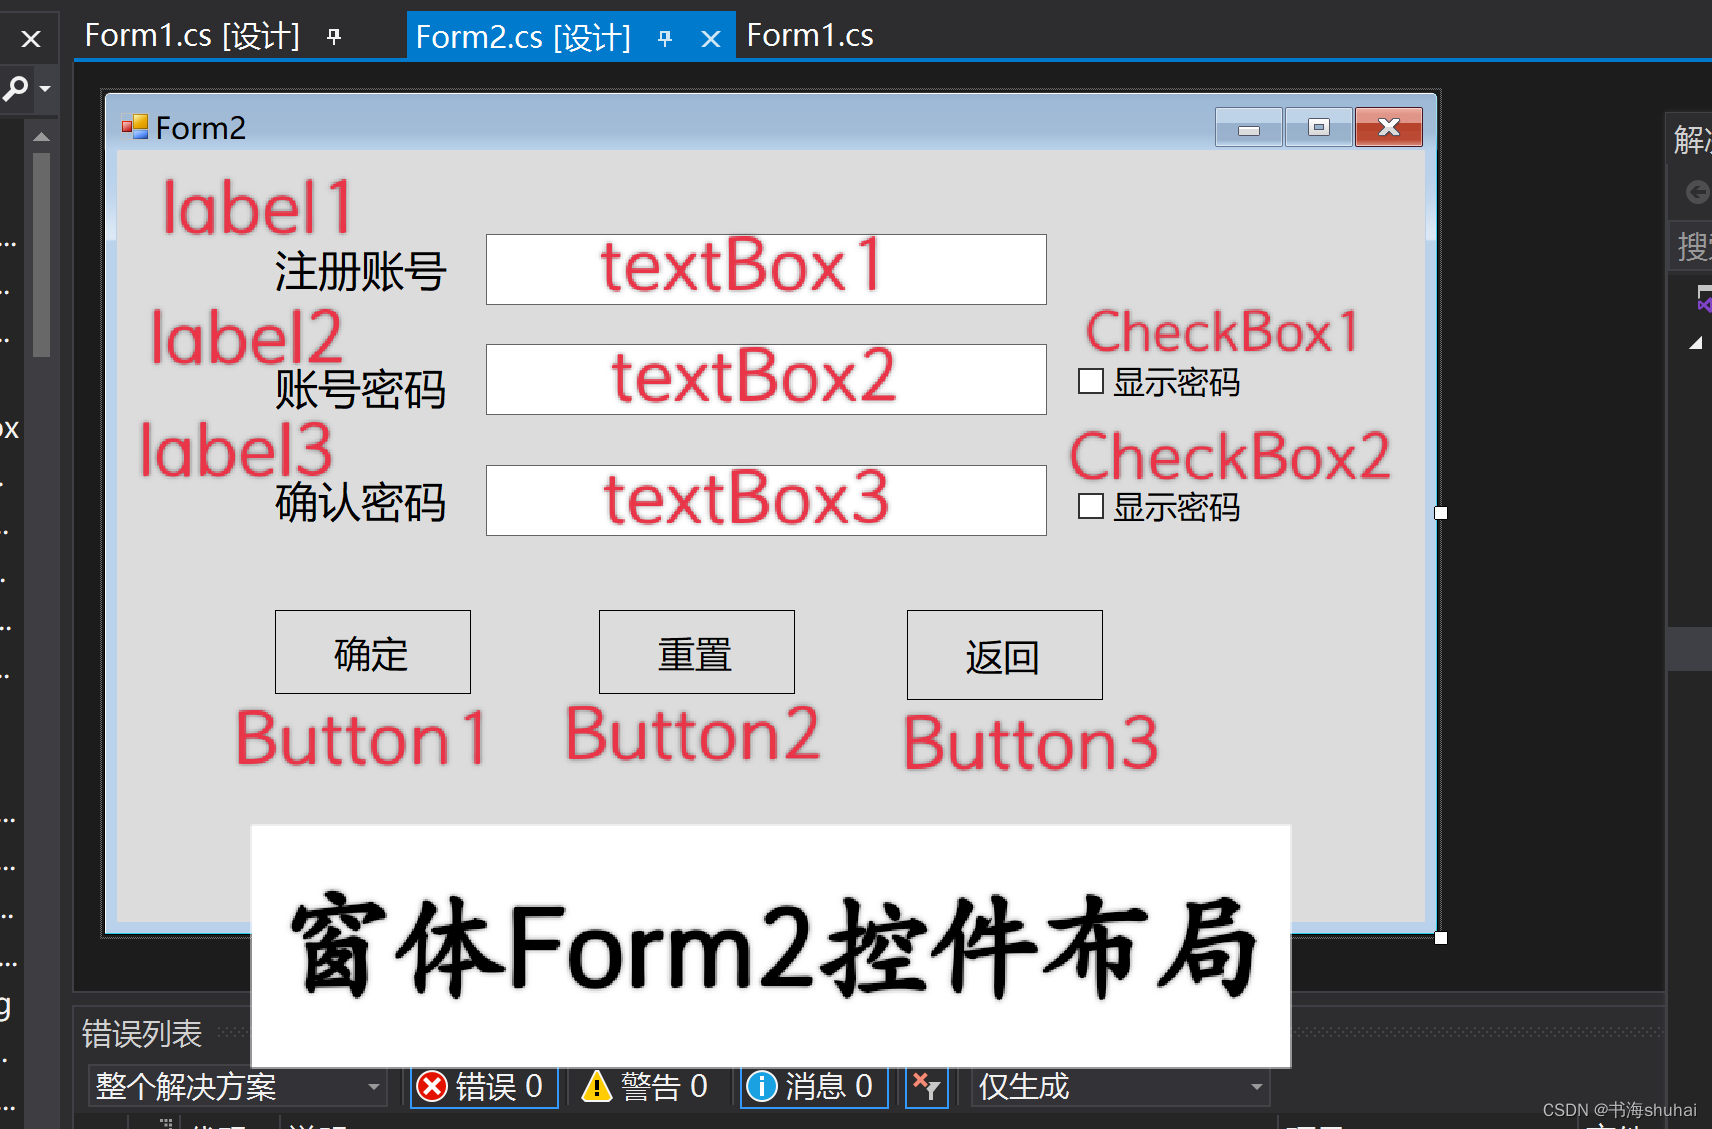Image resolution: width=1712 pixels, height=1129 pixels.
Task: Pin the Form2.cs [设计] tab
Action: (x=665, y=39)
